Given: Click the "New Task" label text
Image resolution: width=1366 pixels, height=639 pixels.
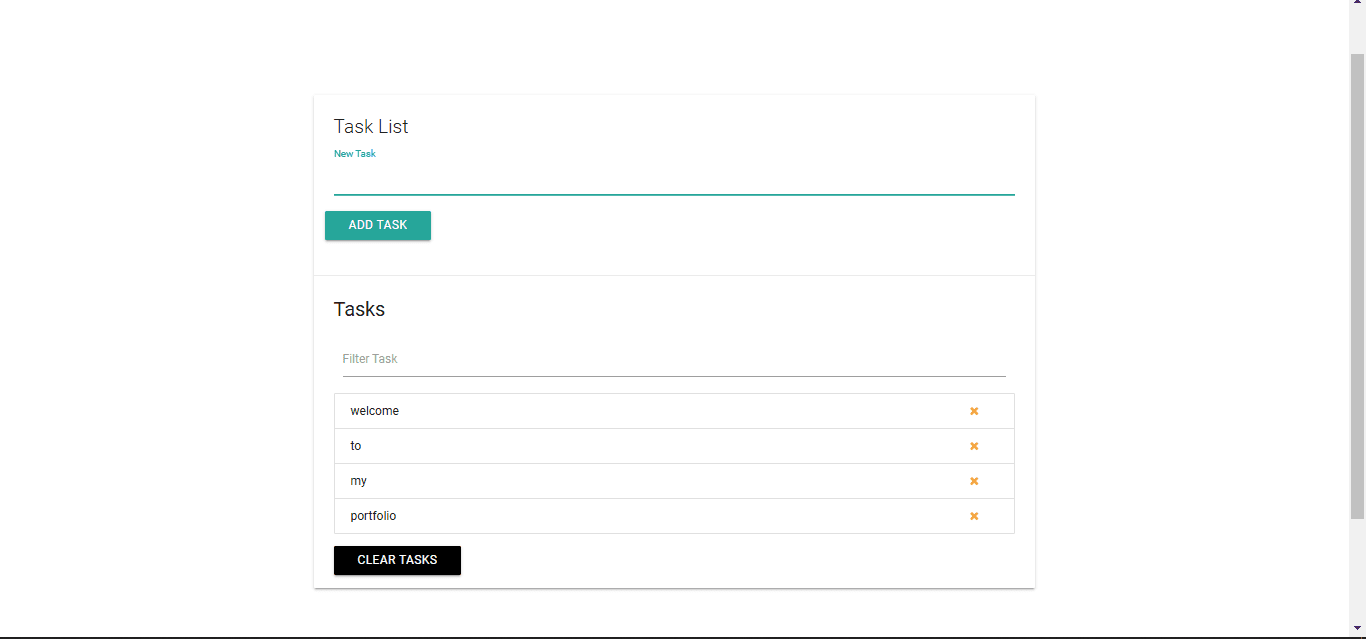Looking at the screenshot, I should point(355,153).
